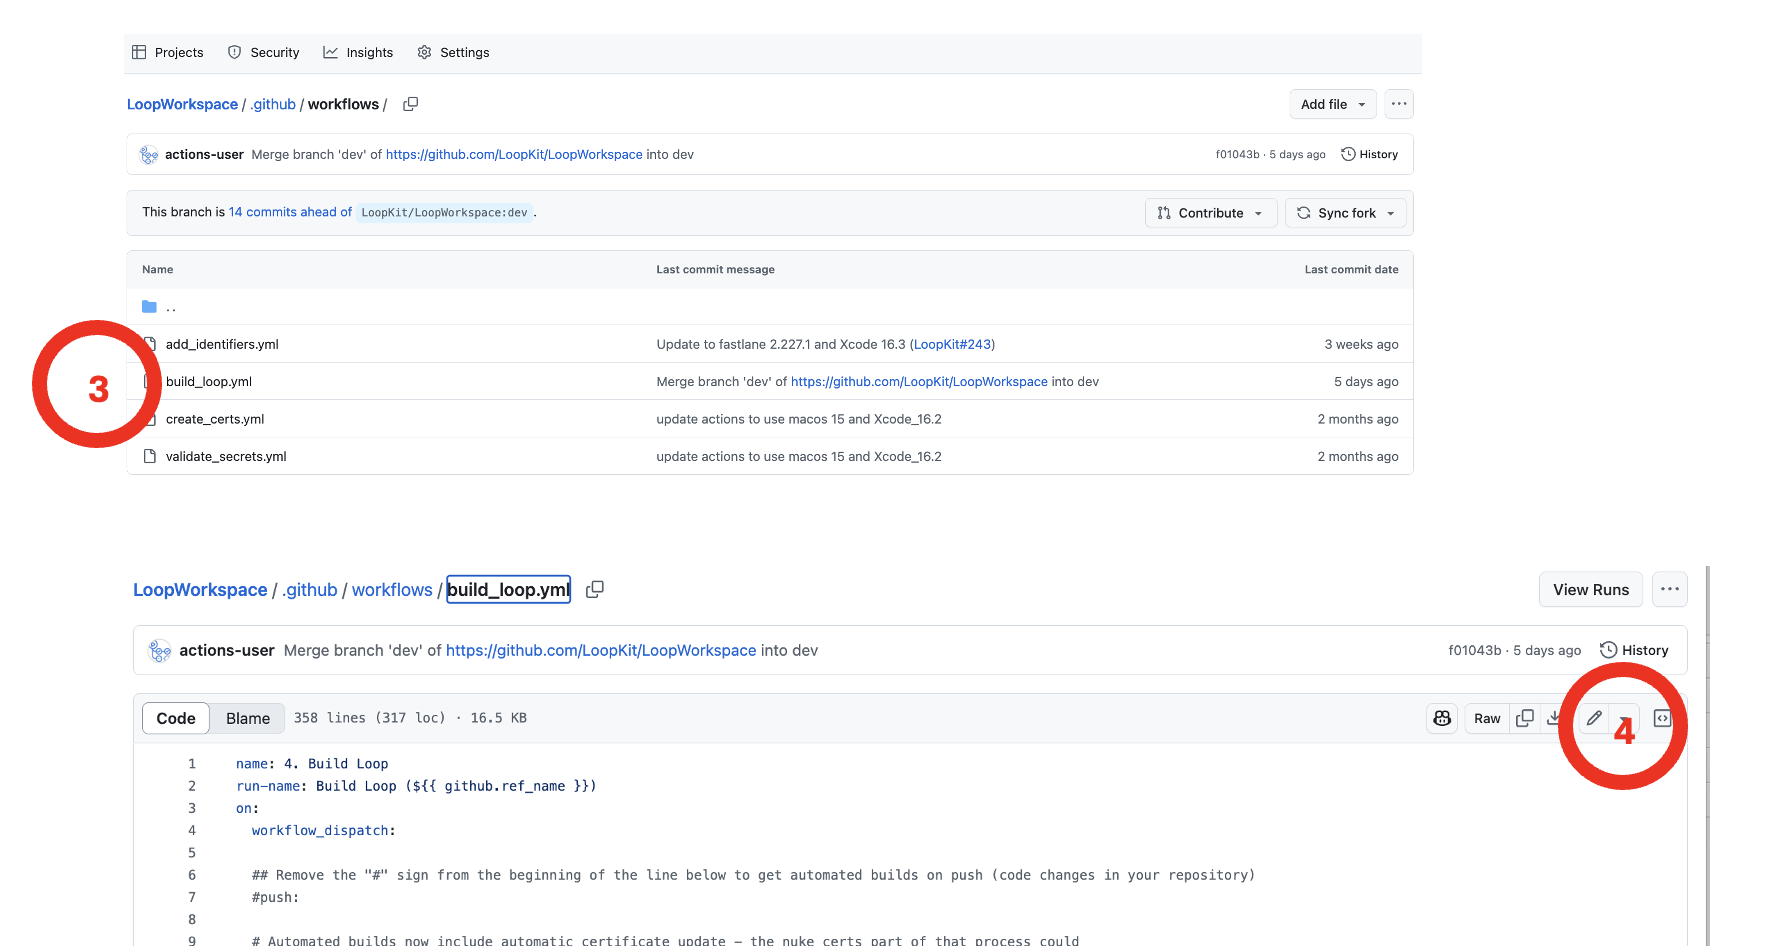Image resolution: width=1786 pixels, height=946 pixels.
Task: Copy the workflows directory path
Action: click(x=410, y=104)
